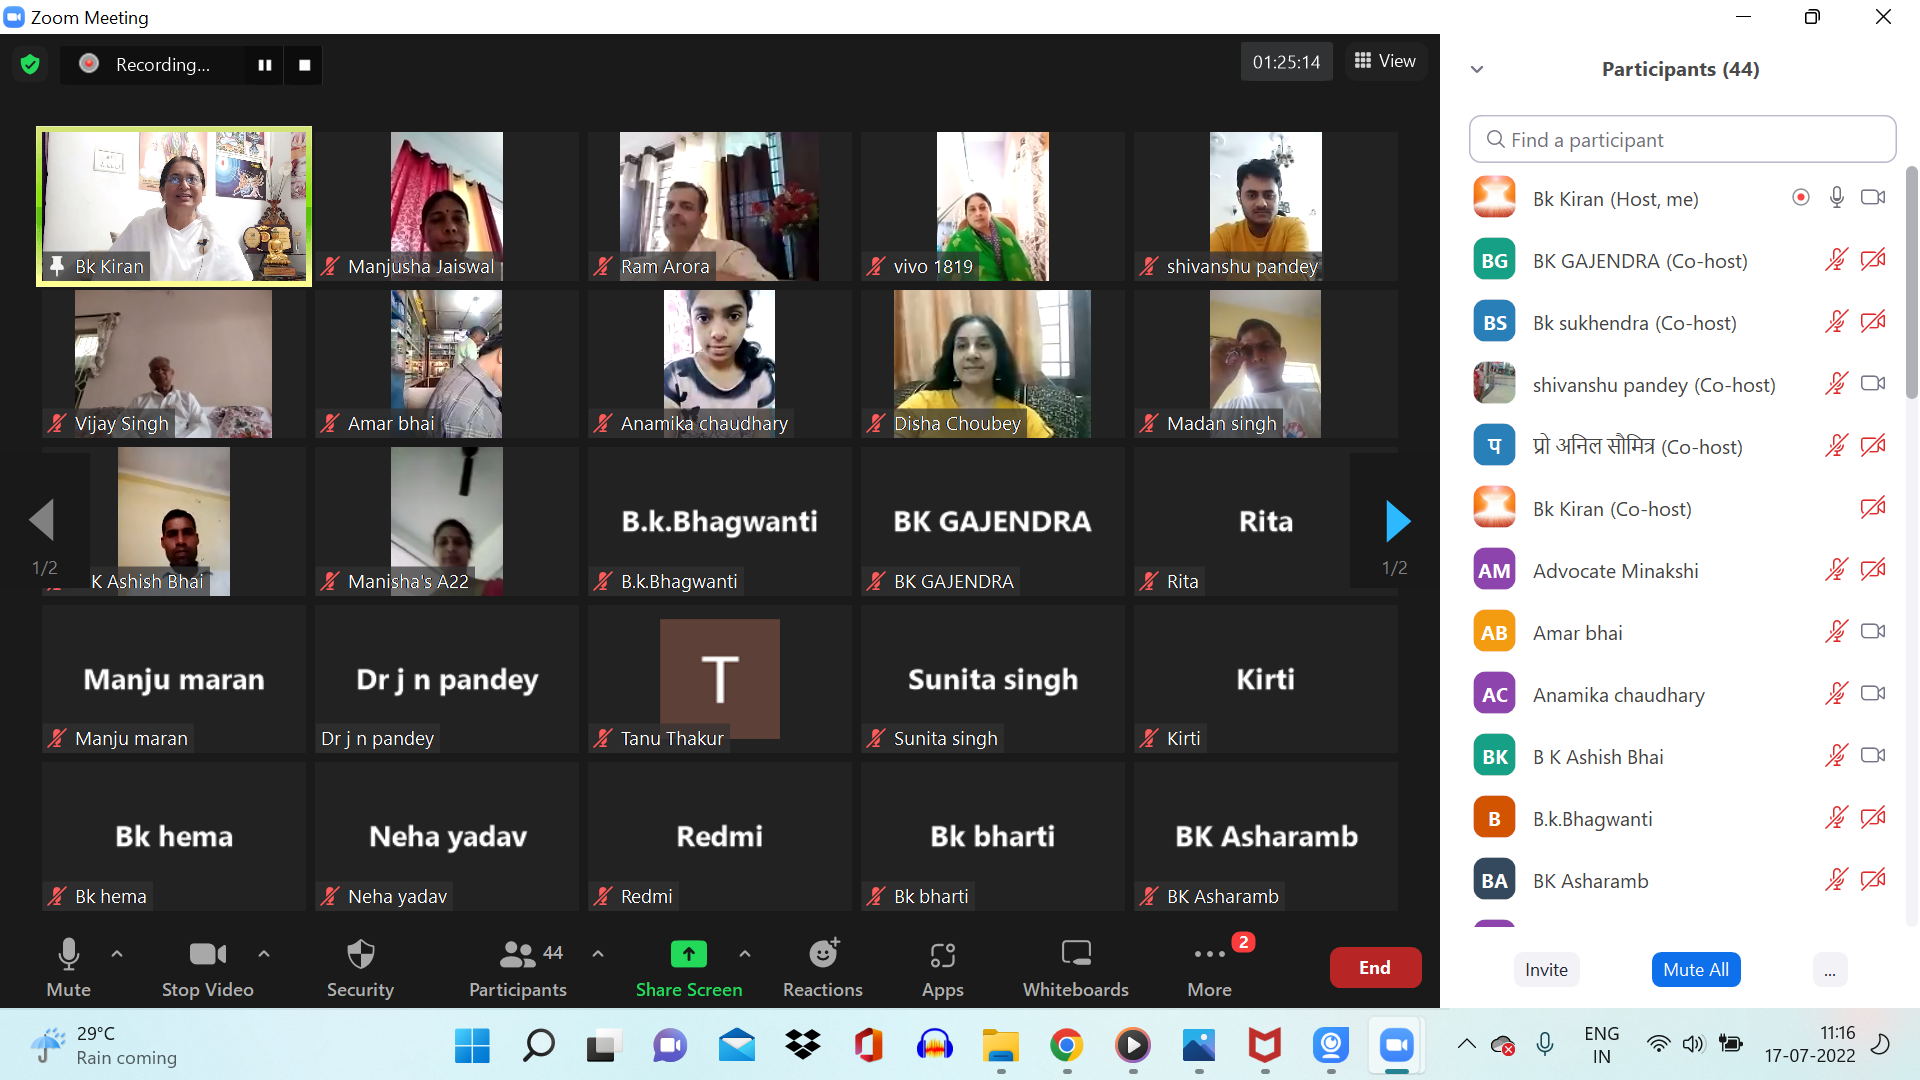Screen dimensions: 1920x1080
Task: Open Zoom Apps
Action: pyautogui.click(x=943, y=967)
